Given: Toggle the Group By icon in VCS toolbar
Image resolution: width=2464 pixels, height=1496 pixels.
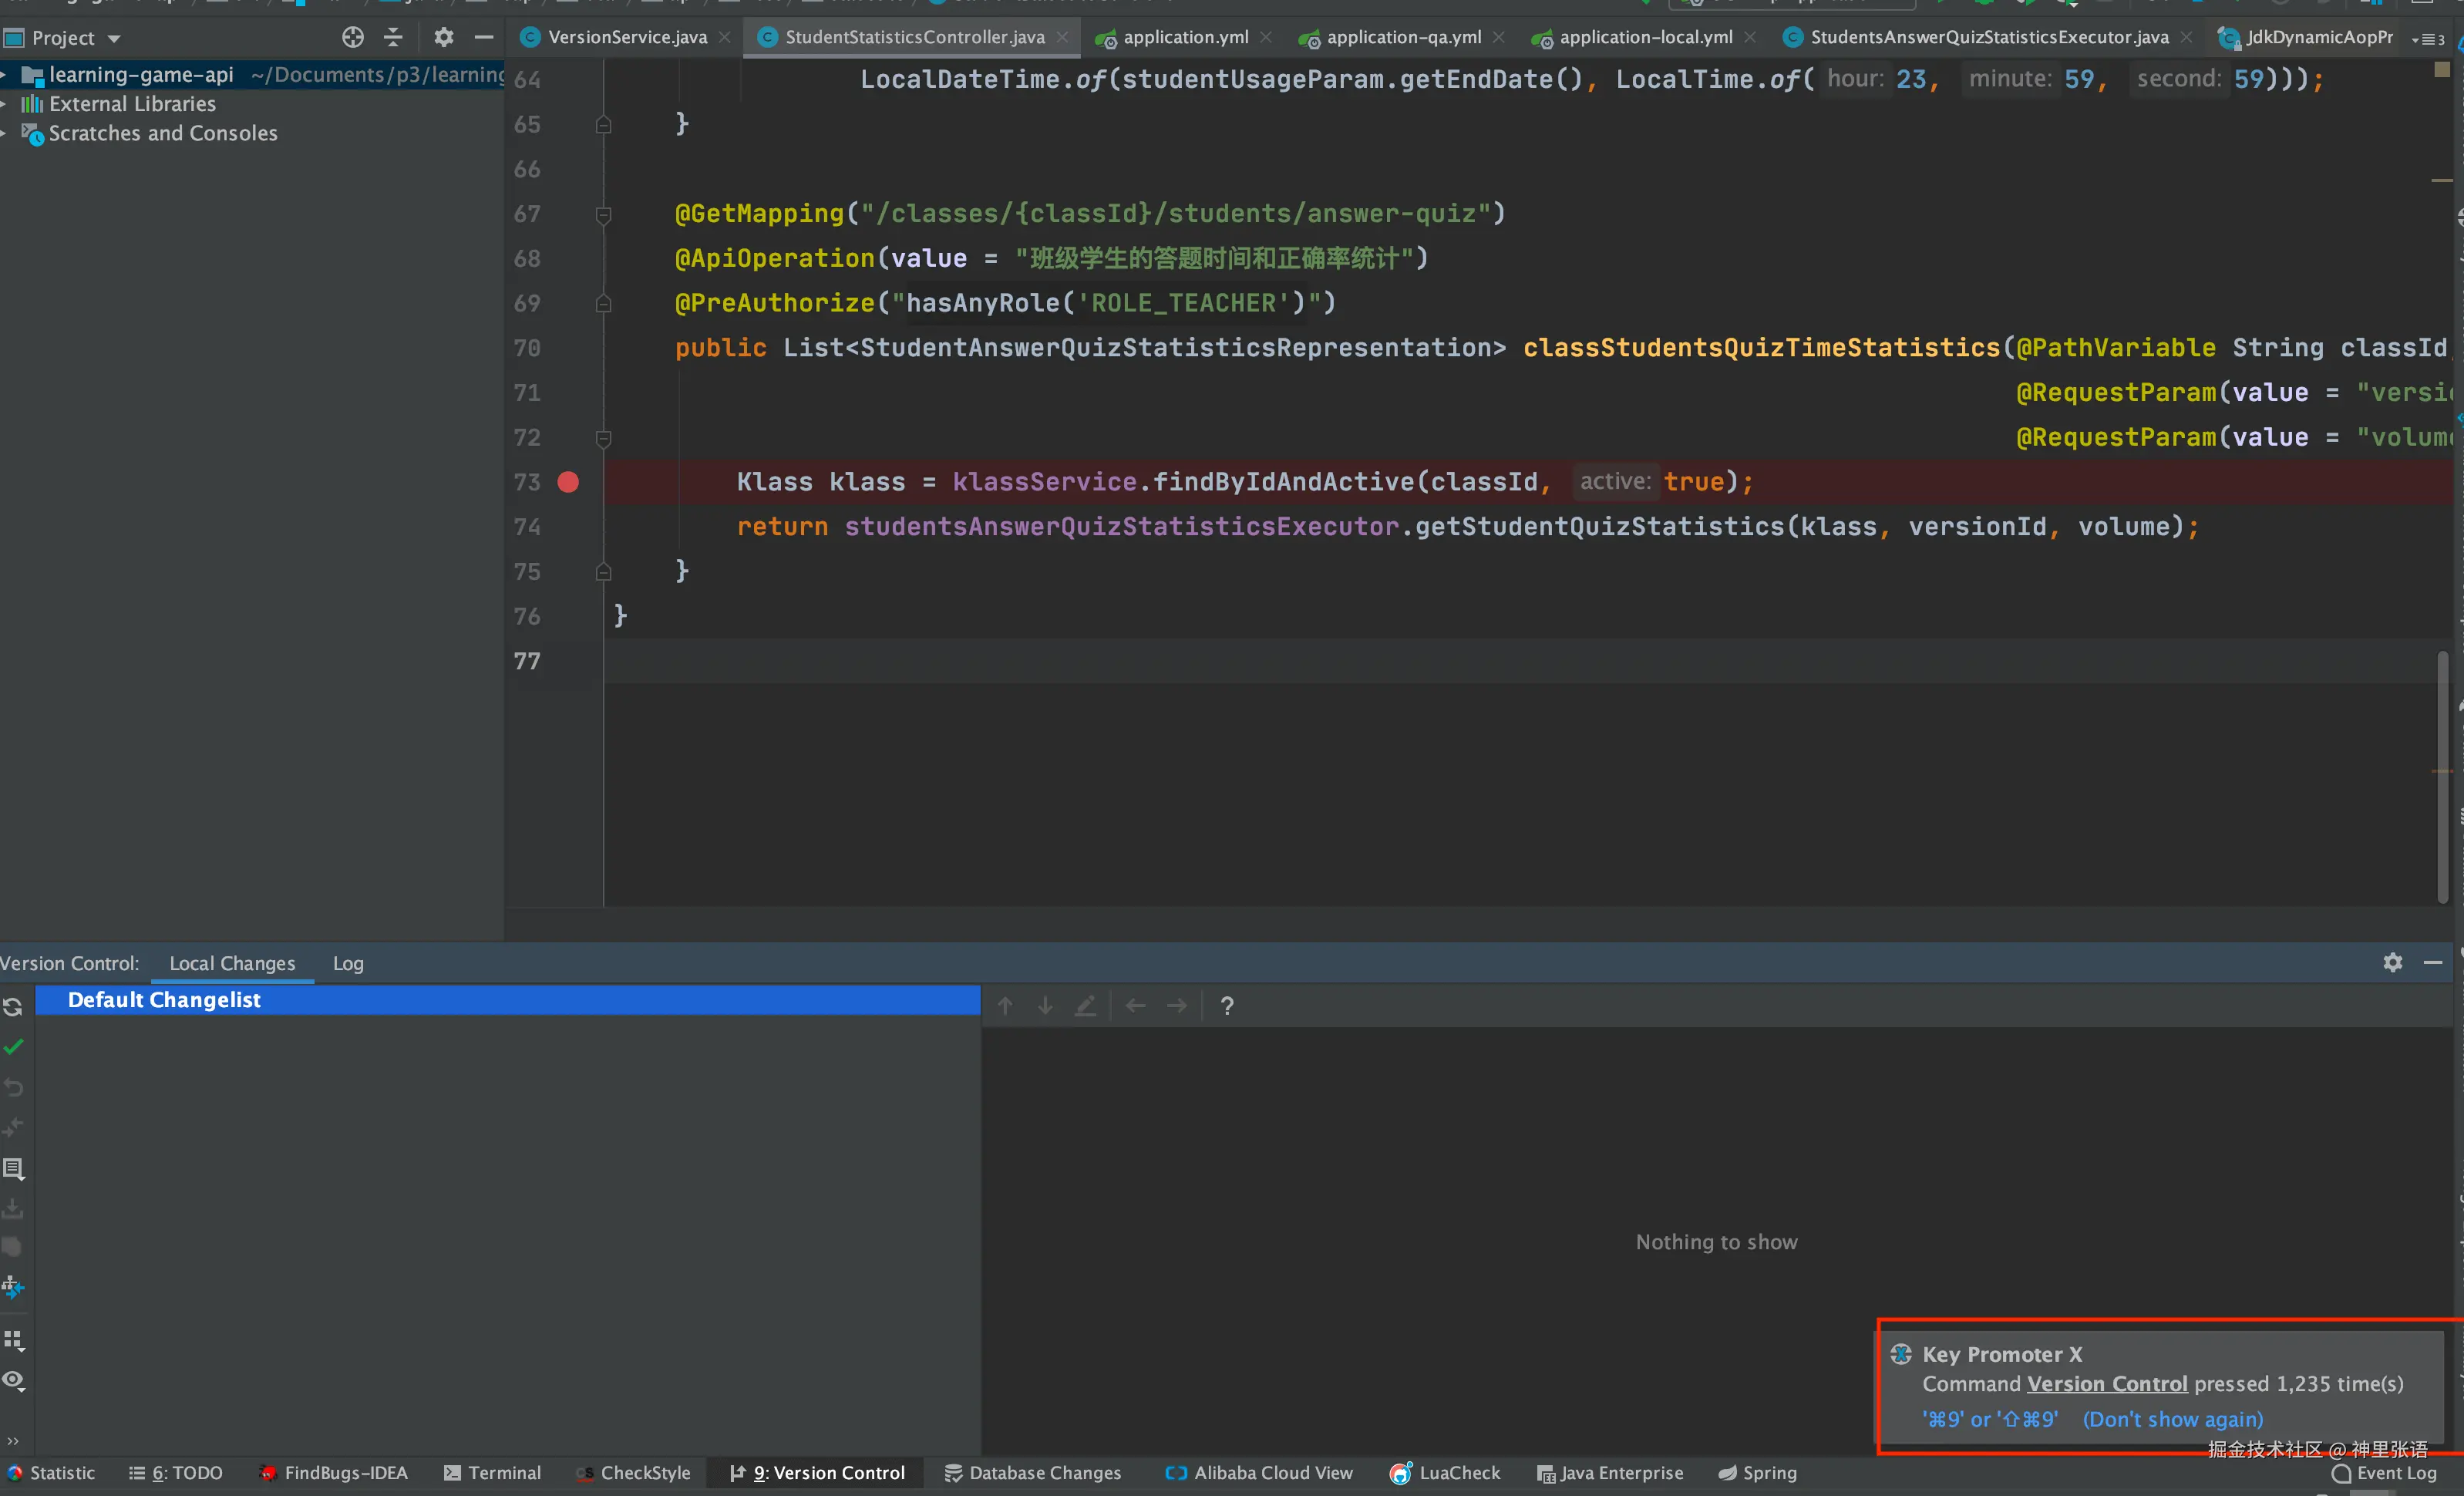Looking at the screenshot, I should click(x=13, y=1340).
